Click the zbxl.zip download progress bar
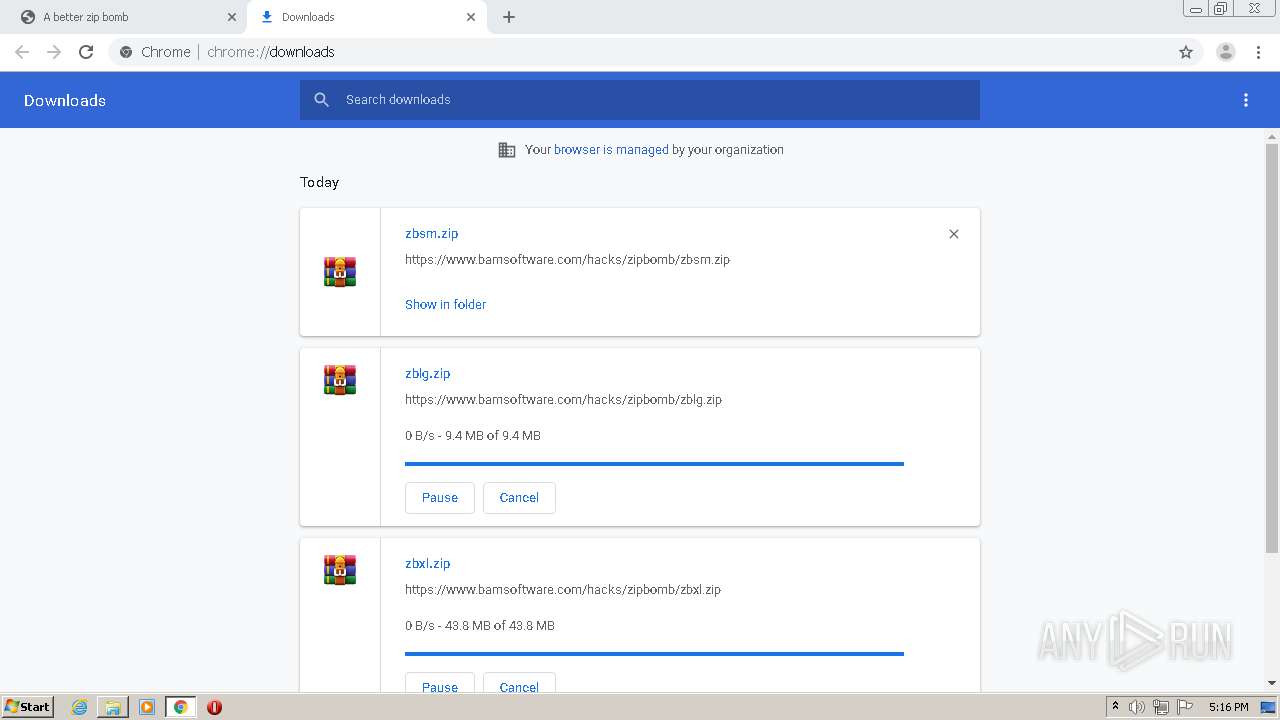 coord(654,654)
